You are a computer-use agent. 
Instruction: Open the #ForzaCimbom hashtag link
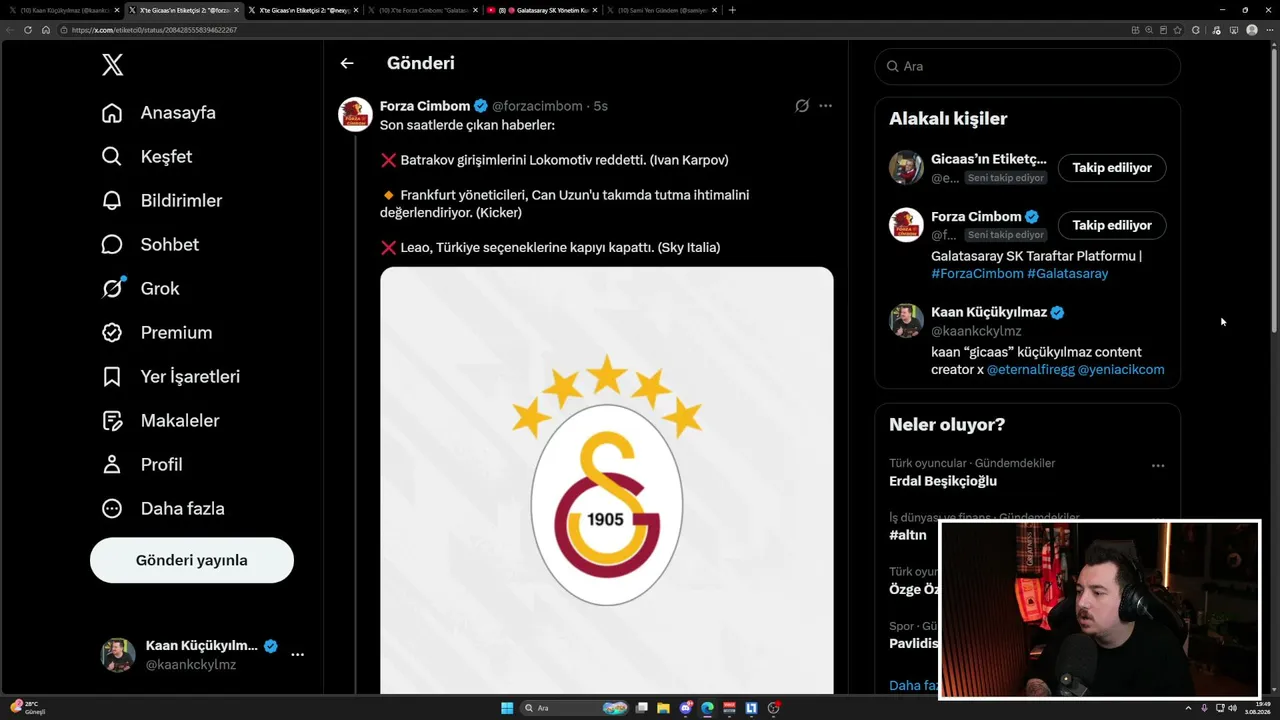pyautogui.click(x=977, y=274)
